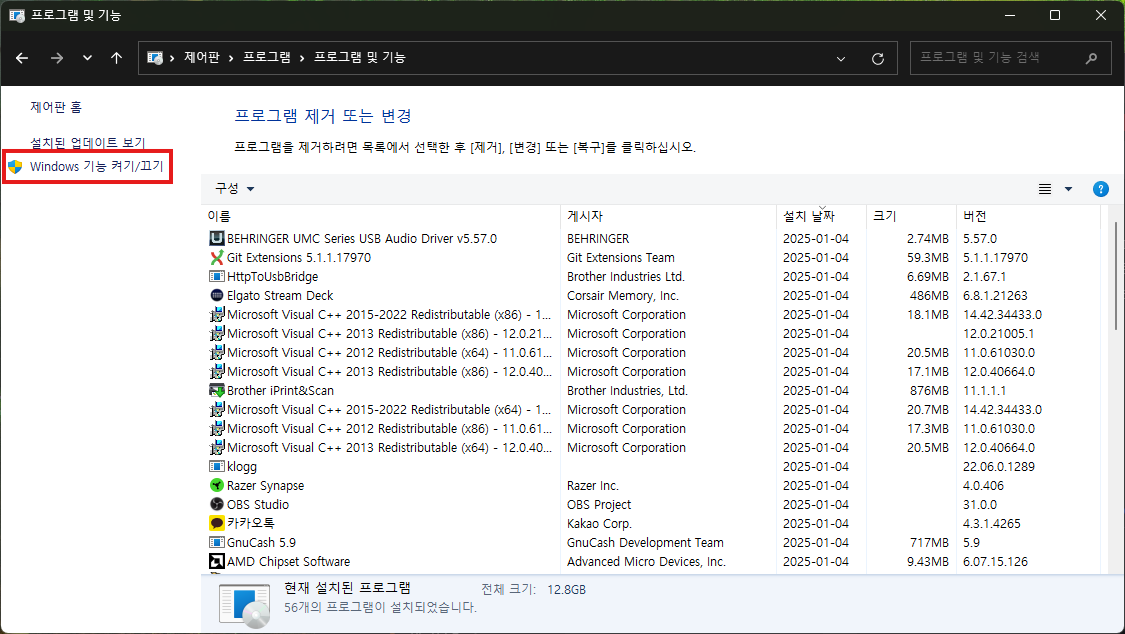Open the 프로그램 breadcrumb

coord(266,57)
